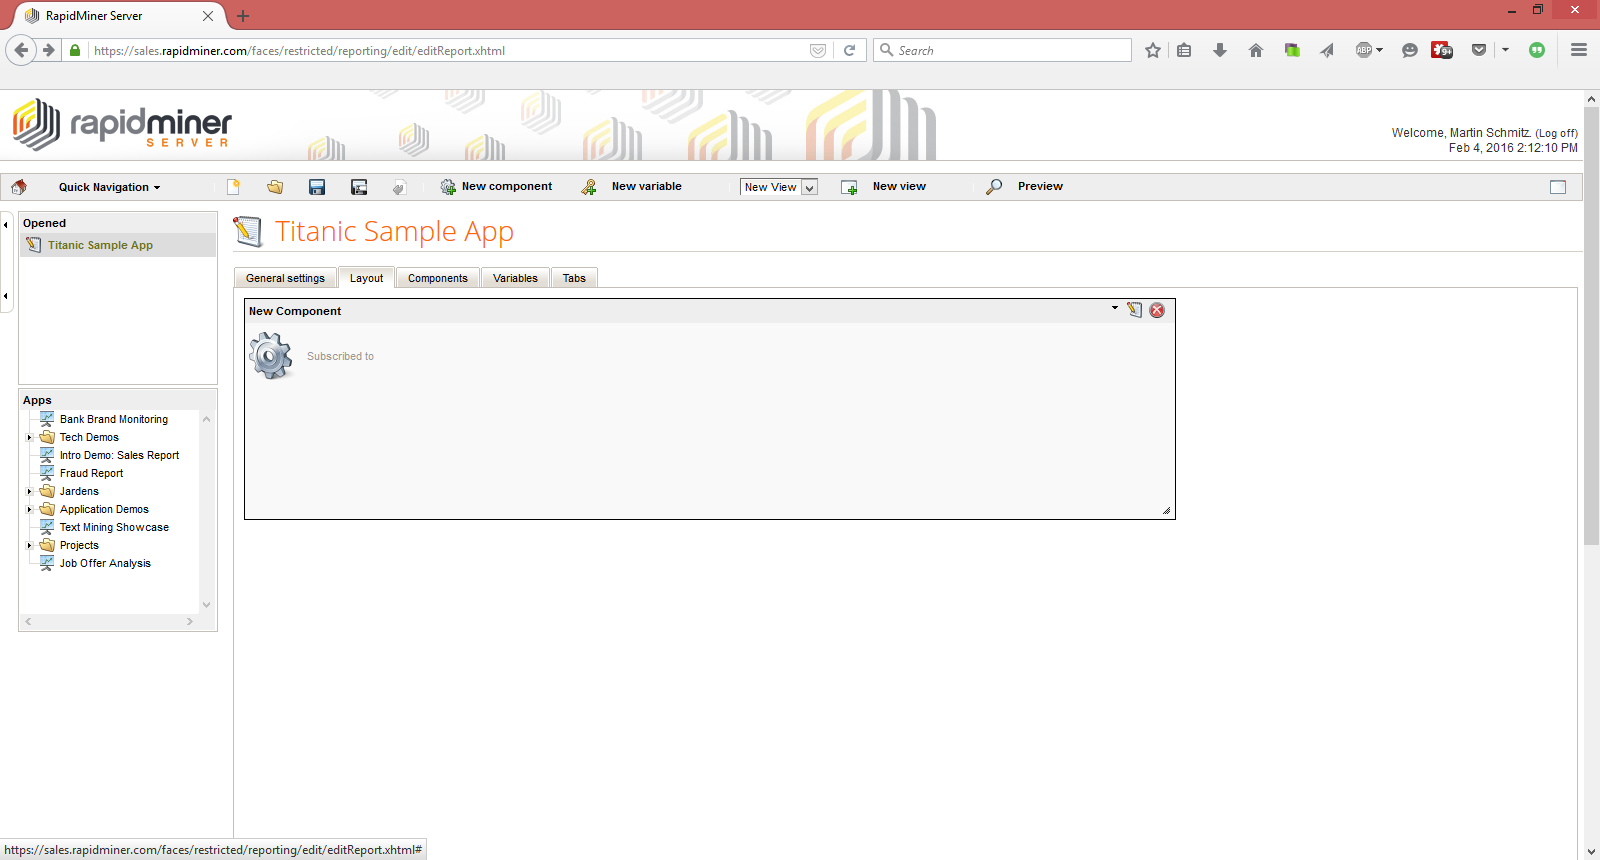Click the New variable icon
This screenshot has width=1600, height=860.
tap(589, 187)
